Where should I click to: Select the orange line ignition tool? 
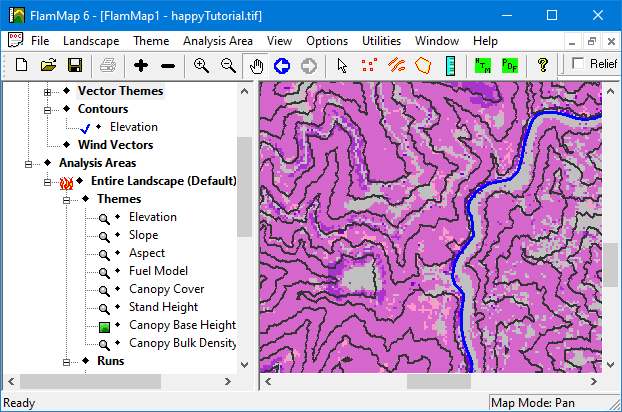click(397, 65)
